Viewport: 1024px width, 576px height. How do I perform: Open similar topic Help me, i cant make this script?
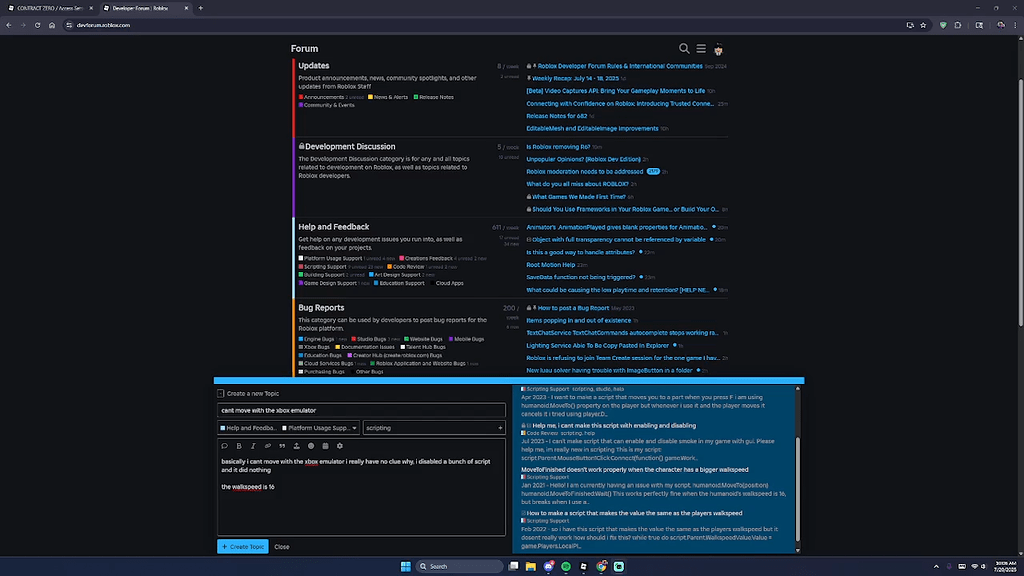(x=614, y=425)
